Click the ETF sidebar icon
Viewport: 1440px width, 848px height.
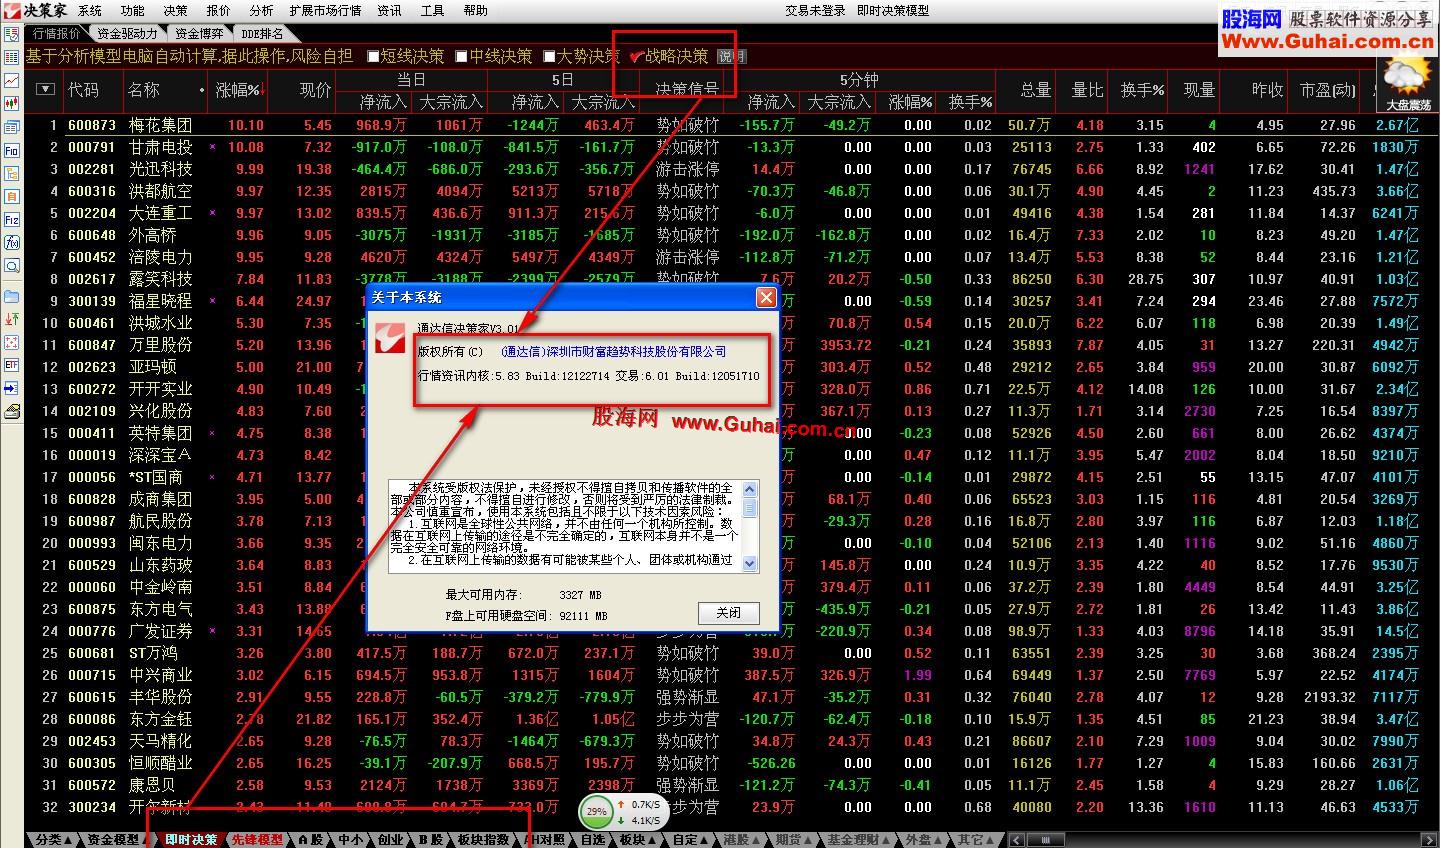12,365
